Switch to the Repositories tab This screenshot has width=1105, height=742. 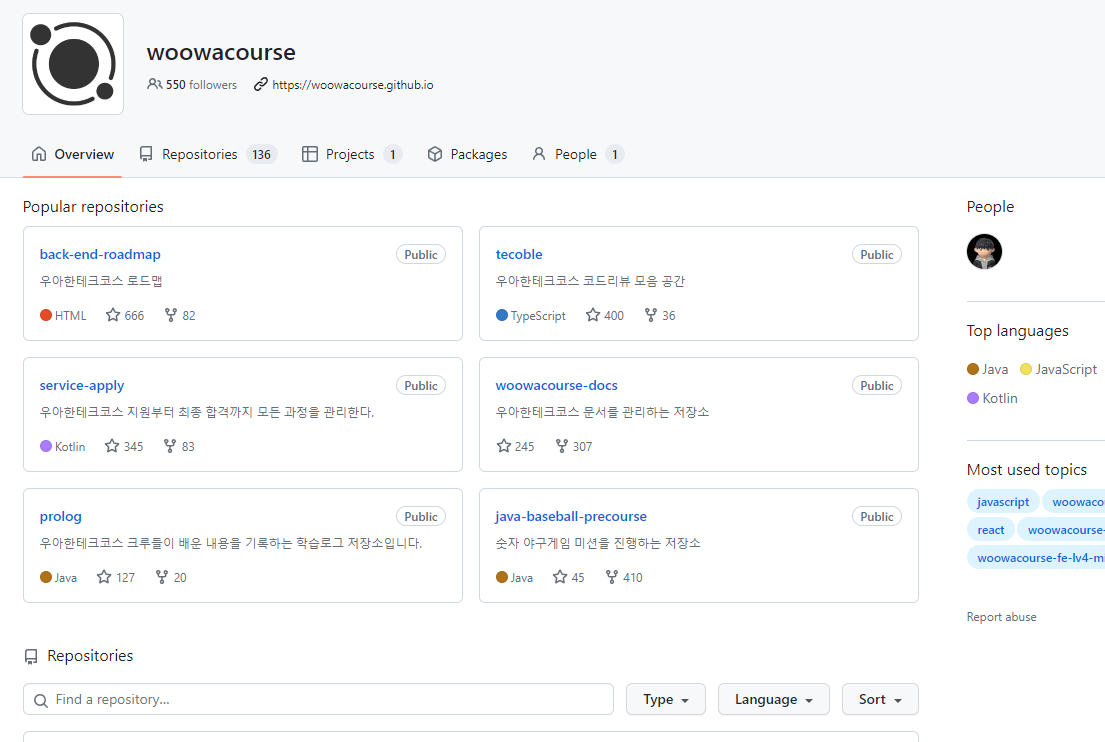tap(208, 154)
